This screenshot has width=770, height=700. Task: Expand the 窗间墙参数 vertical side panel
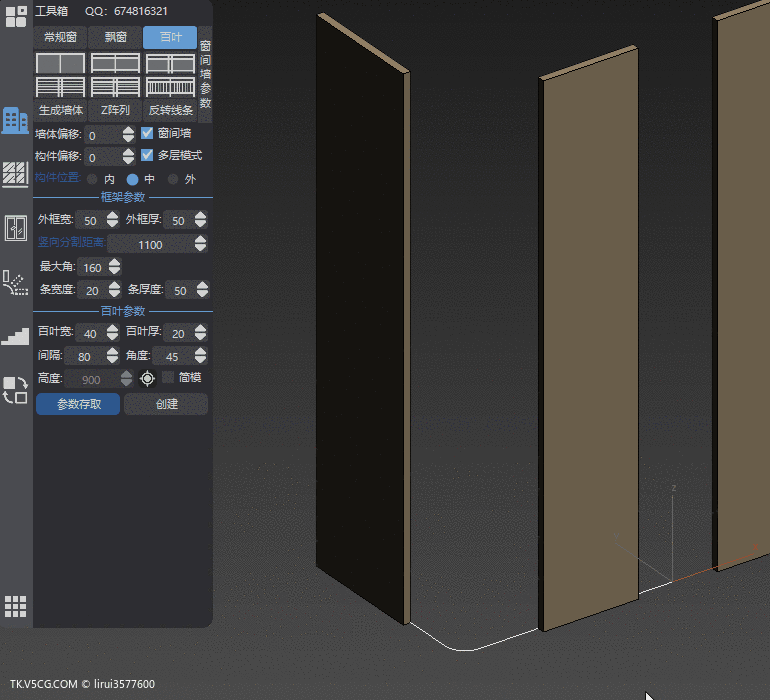pos(205,75)
